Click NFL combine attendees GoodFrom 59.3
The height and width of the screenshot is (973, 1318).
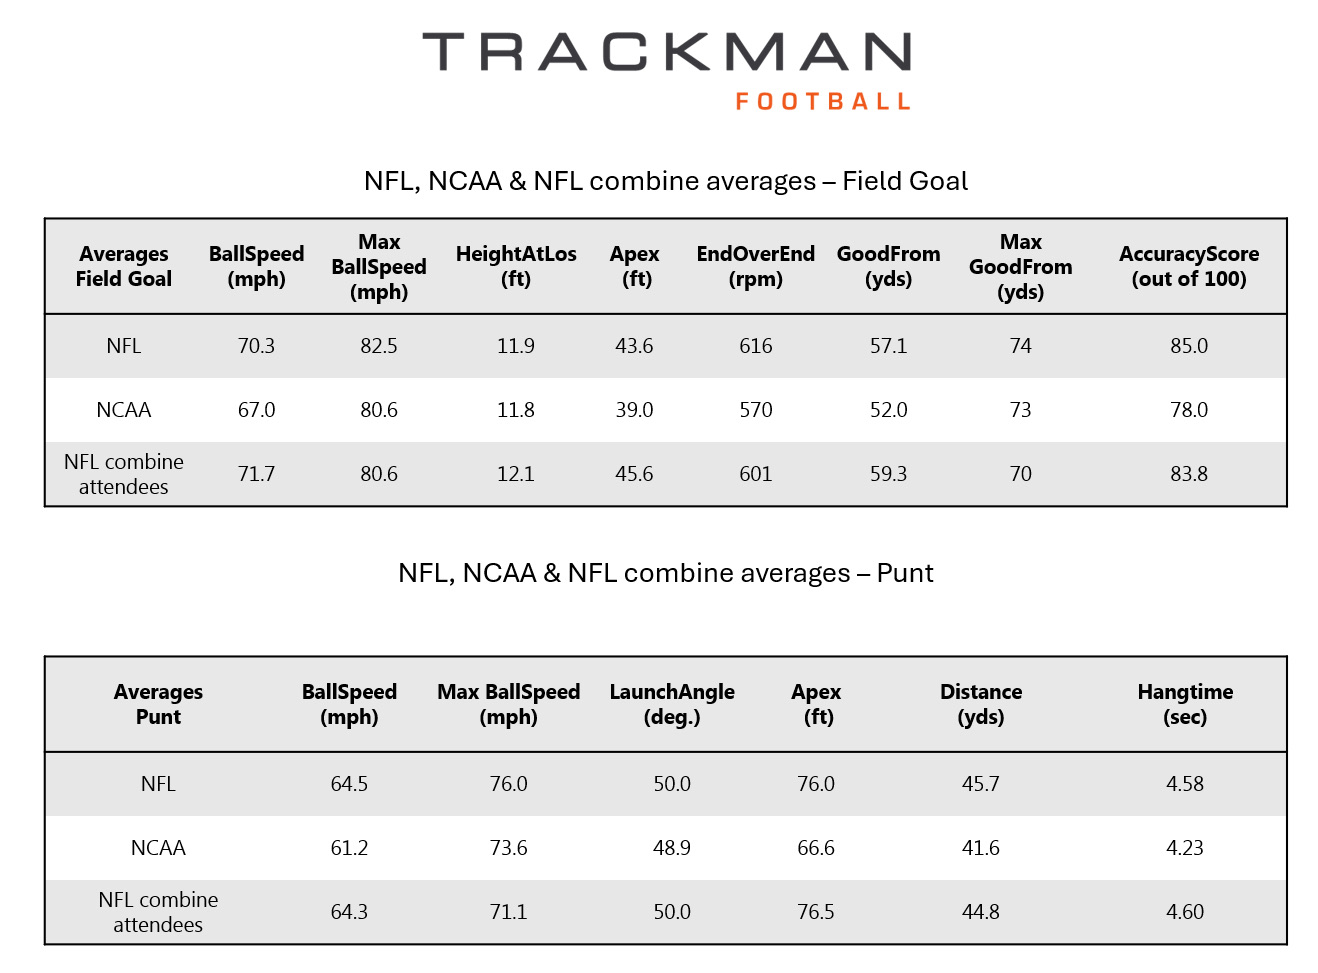888,474
